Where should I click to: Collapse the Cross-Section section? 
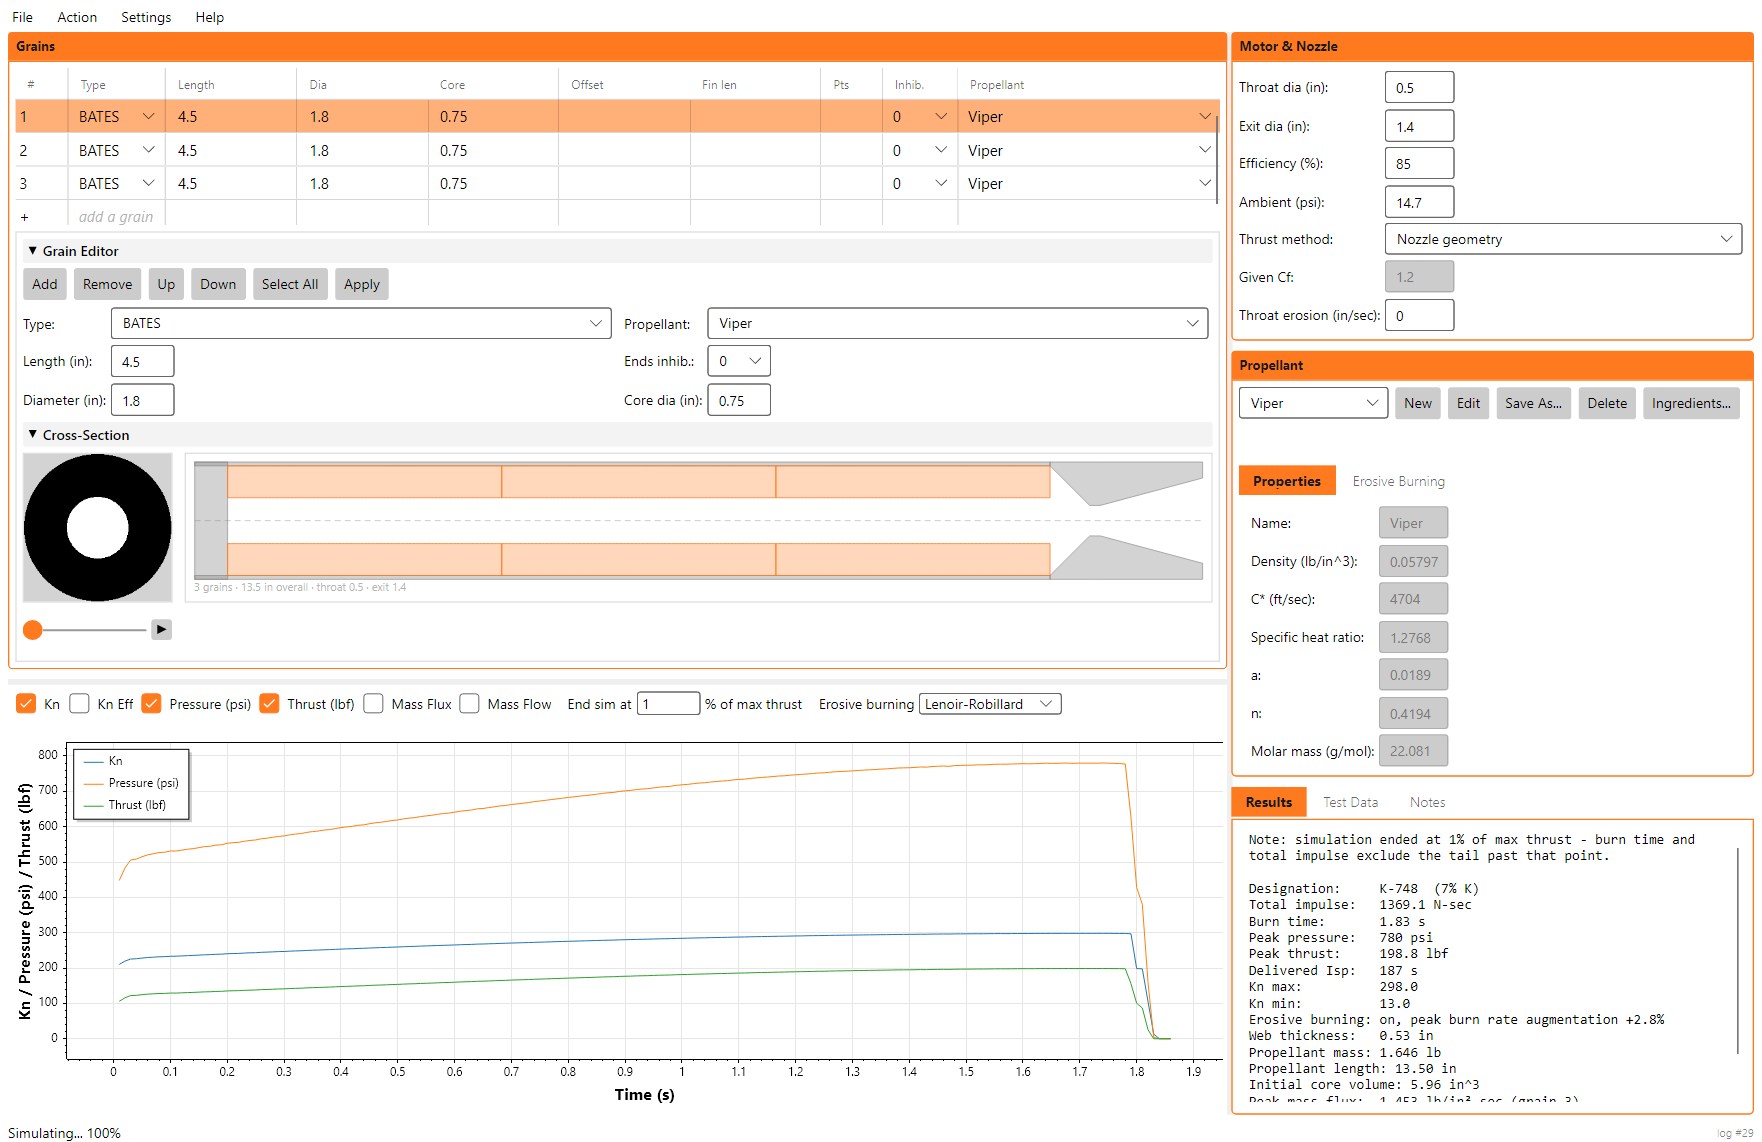pyautogui.click(x=33, y=435)
